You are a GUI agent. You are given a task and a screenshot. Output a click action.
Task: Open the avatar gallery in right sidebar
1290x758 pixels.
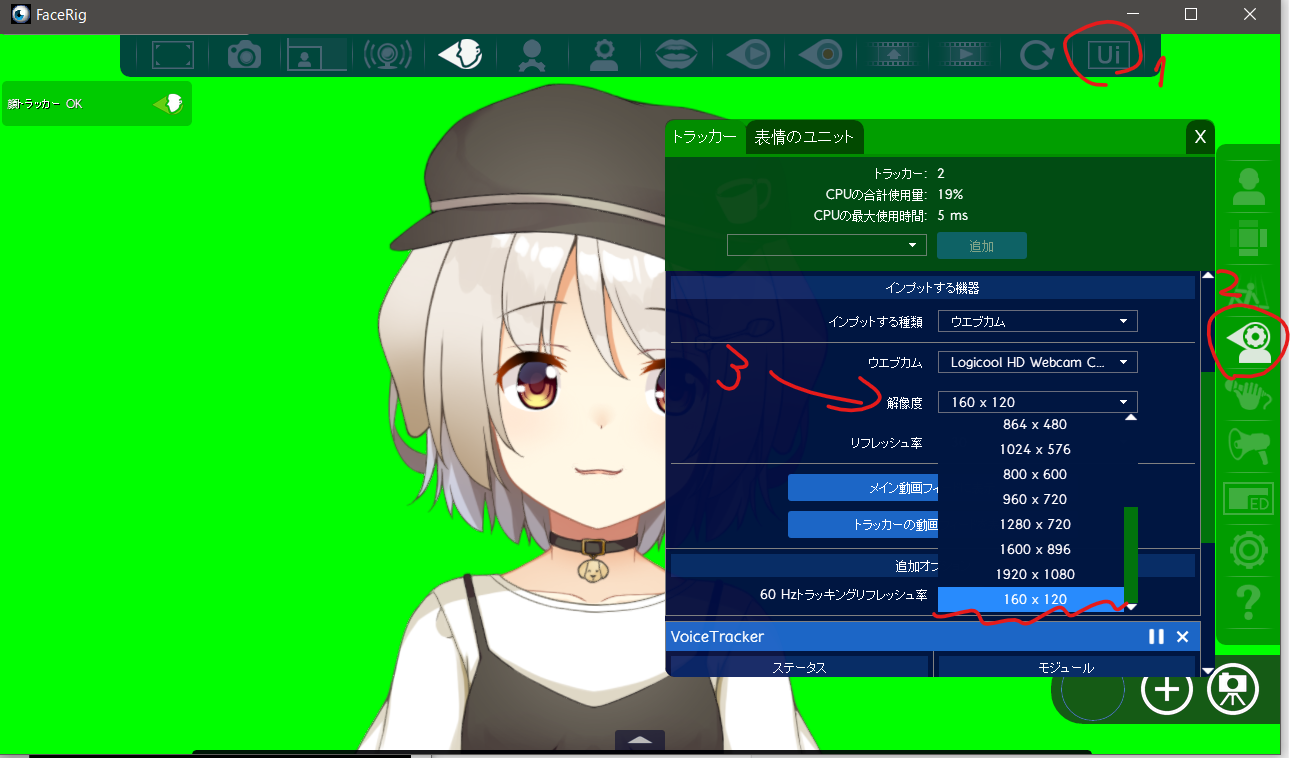[1248, 186]
